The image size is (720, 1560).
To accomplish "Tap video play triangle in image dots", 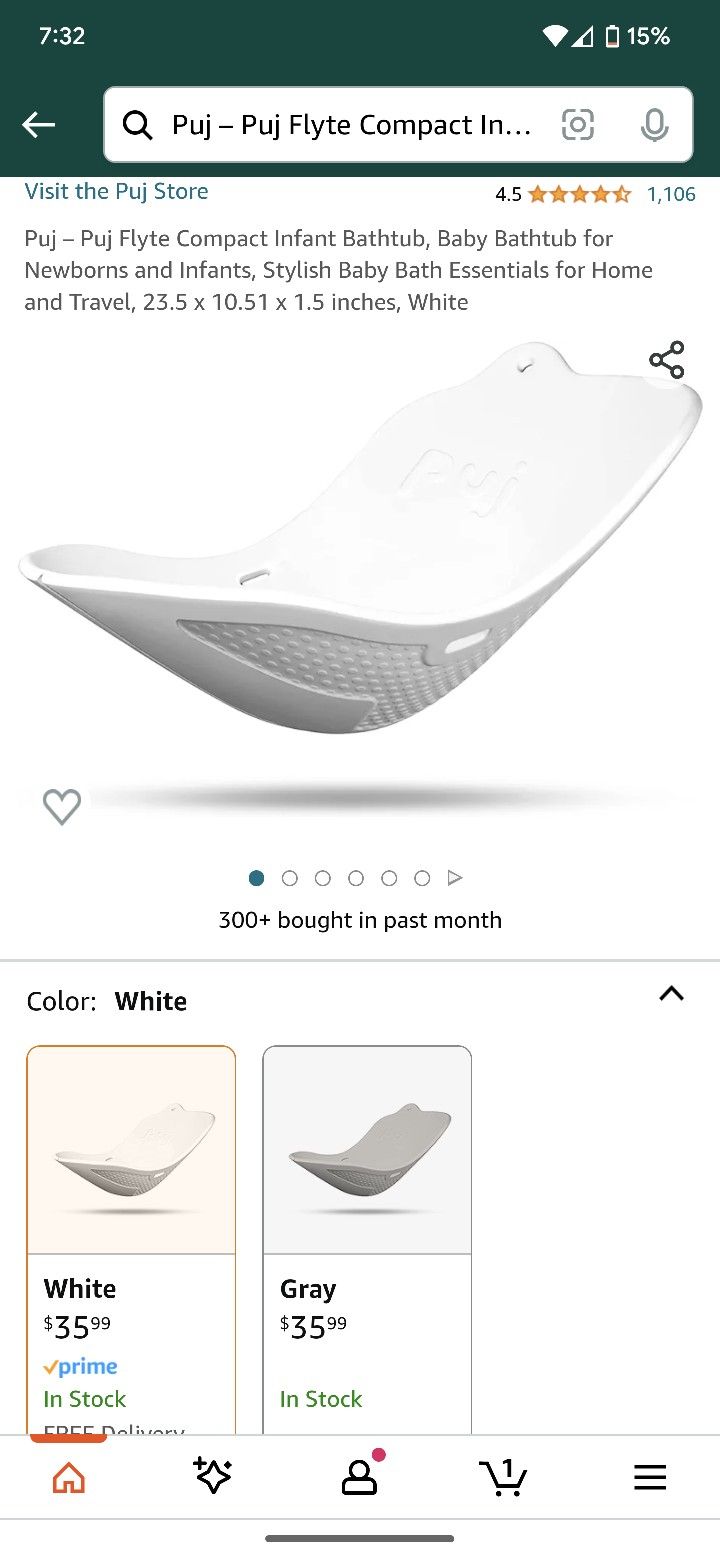I will (x=455, y=878).
